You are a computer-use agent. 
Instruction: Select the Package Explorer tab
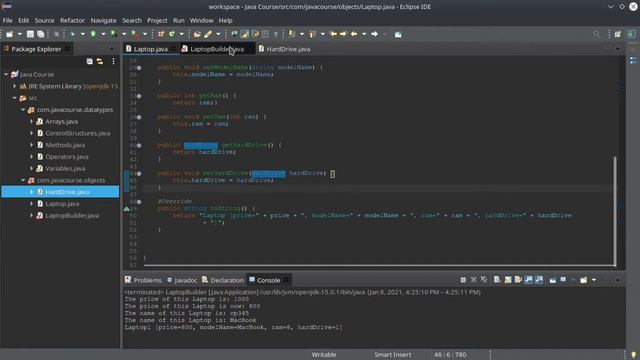click(x=36, y=49)
